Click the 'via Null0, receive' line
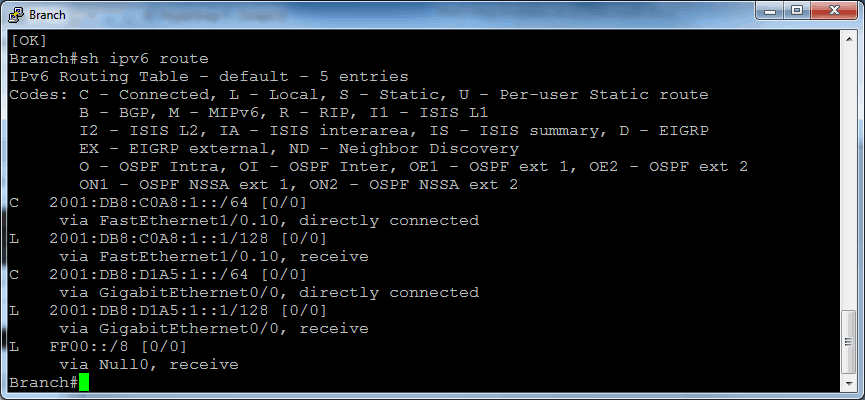Viewport: 865px width, 400px height. [x=149, y=365]
